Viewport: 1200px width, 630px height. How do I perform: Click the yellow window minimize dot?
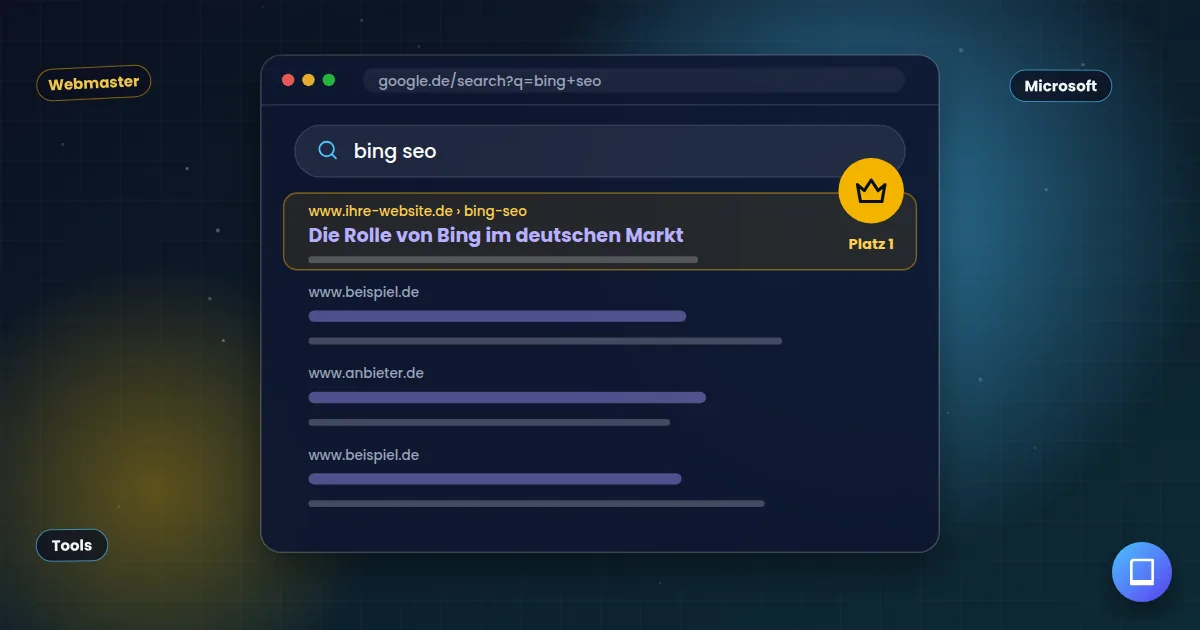coord(308,80)
